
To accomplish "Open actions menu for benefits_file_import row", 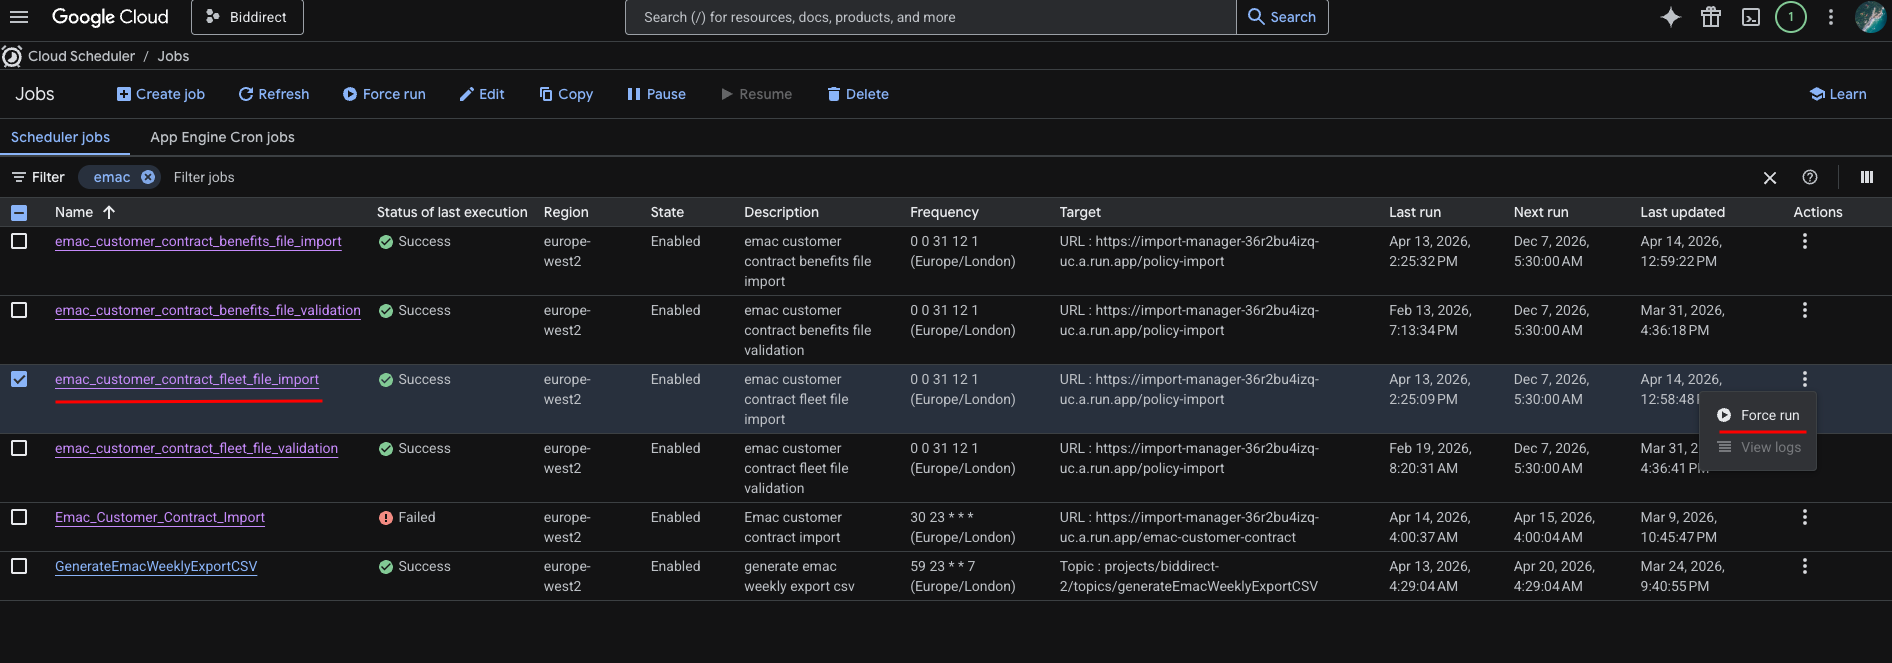I will (x=1805, y=241).
